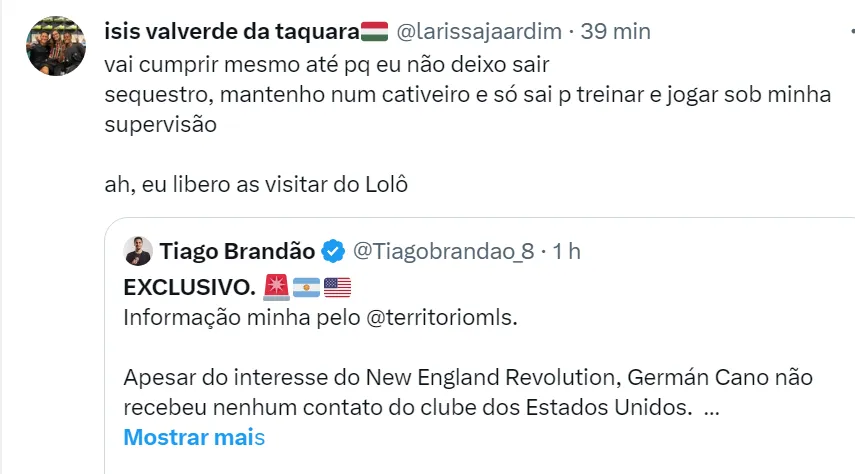The height and width of the screenshot is (474, 855).
Task: Click the line mentioning Lolô visits
Action: click(x=256, y=185)
